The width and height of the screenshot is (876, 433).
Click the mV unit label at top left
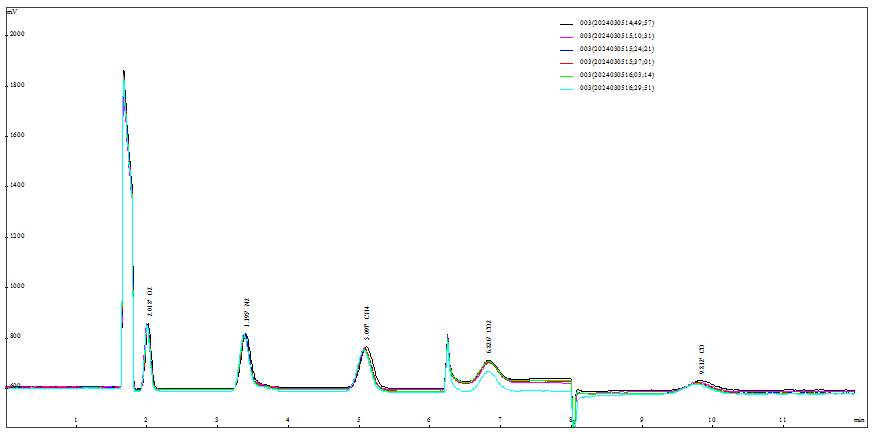pos(11,11)
